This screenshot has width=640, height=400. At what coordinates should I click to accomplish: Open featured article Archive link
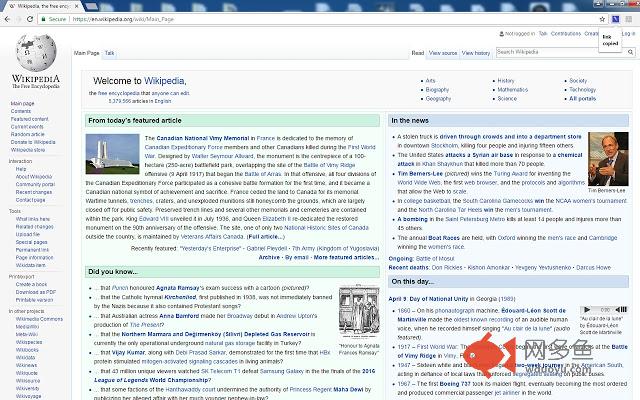pyautogui.click(x=269, y=258)
